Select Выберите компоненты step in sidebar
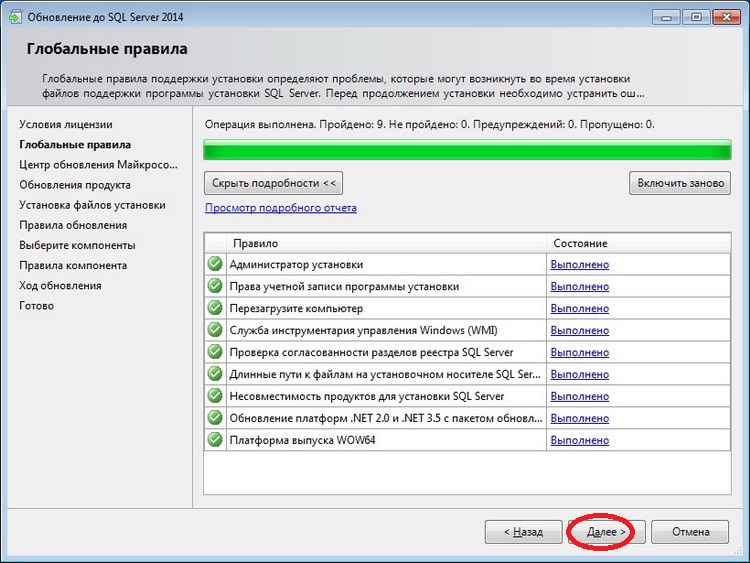750x563 pixels. (x=77, y=245)
